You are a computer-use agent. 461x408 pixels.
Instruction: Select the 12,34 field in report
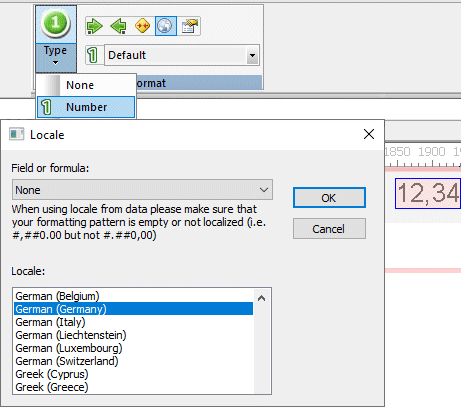428,194
